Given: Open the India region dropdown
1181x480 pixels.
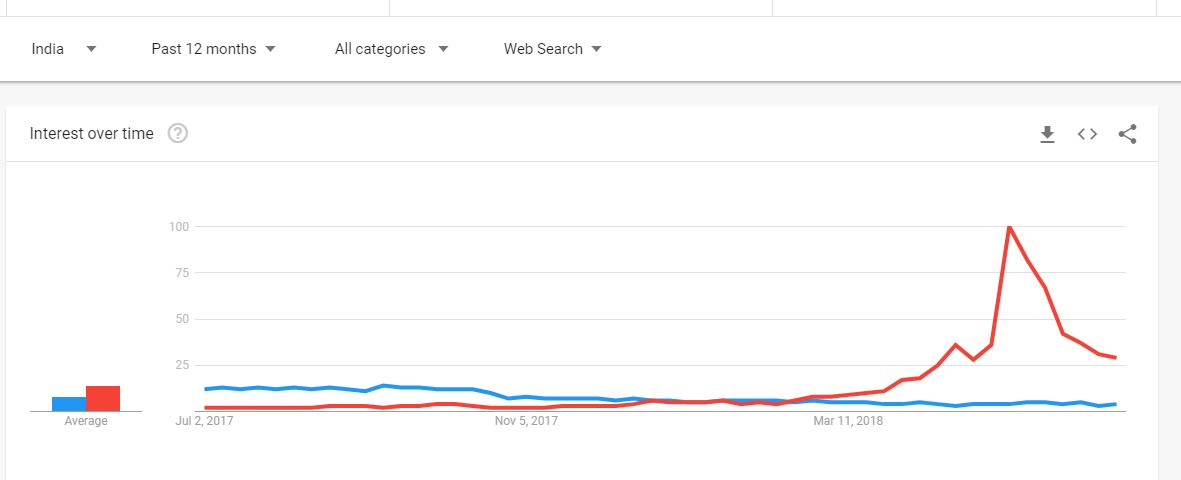Looking at the screenshot, I should (x=63, y=49).
